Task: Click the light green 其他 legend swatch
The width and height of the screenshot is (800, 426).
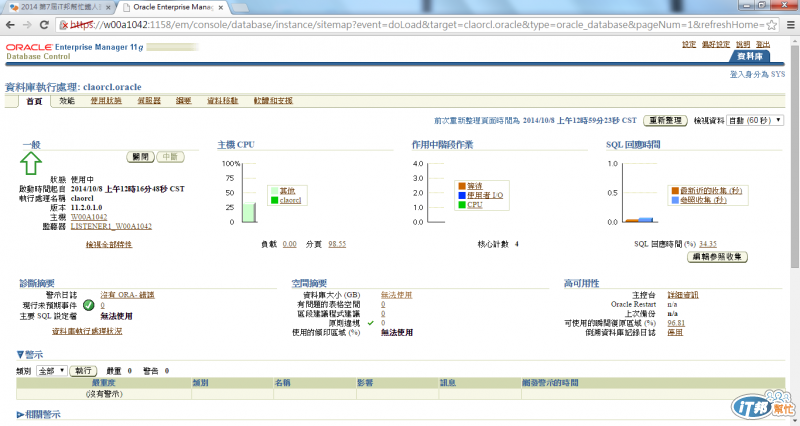Action: 274,191
